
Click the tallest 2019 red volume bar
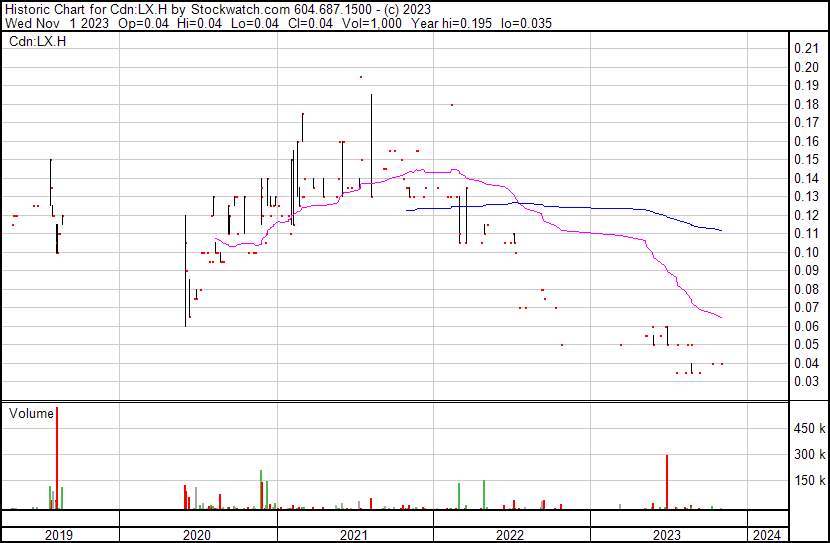tap(57, 458)
